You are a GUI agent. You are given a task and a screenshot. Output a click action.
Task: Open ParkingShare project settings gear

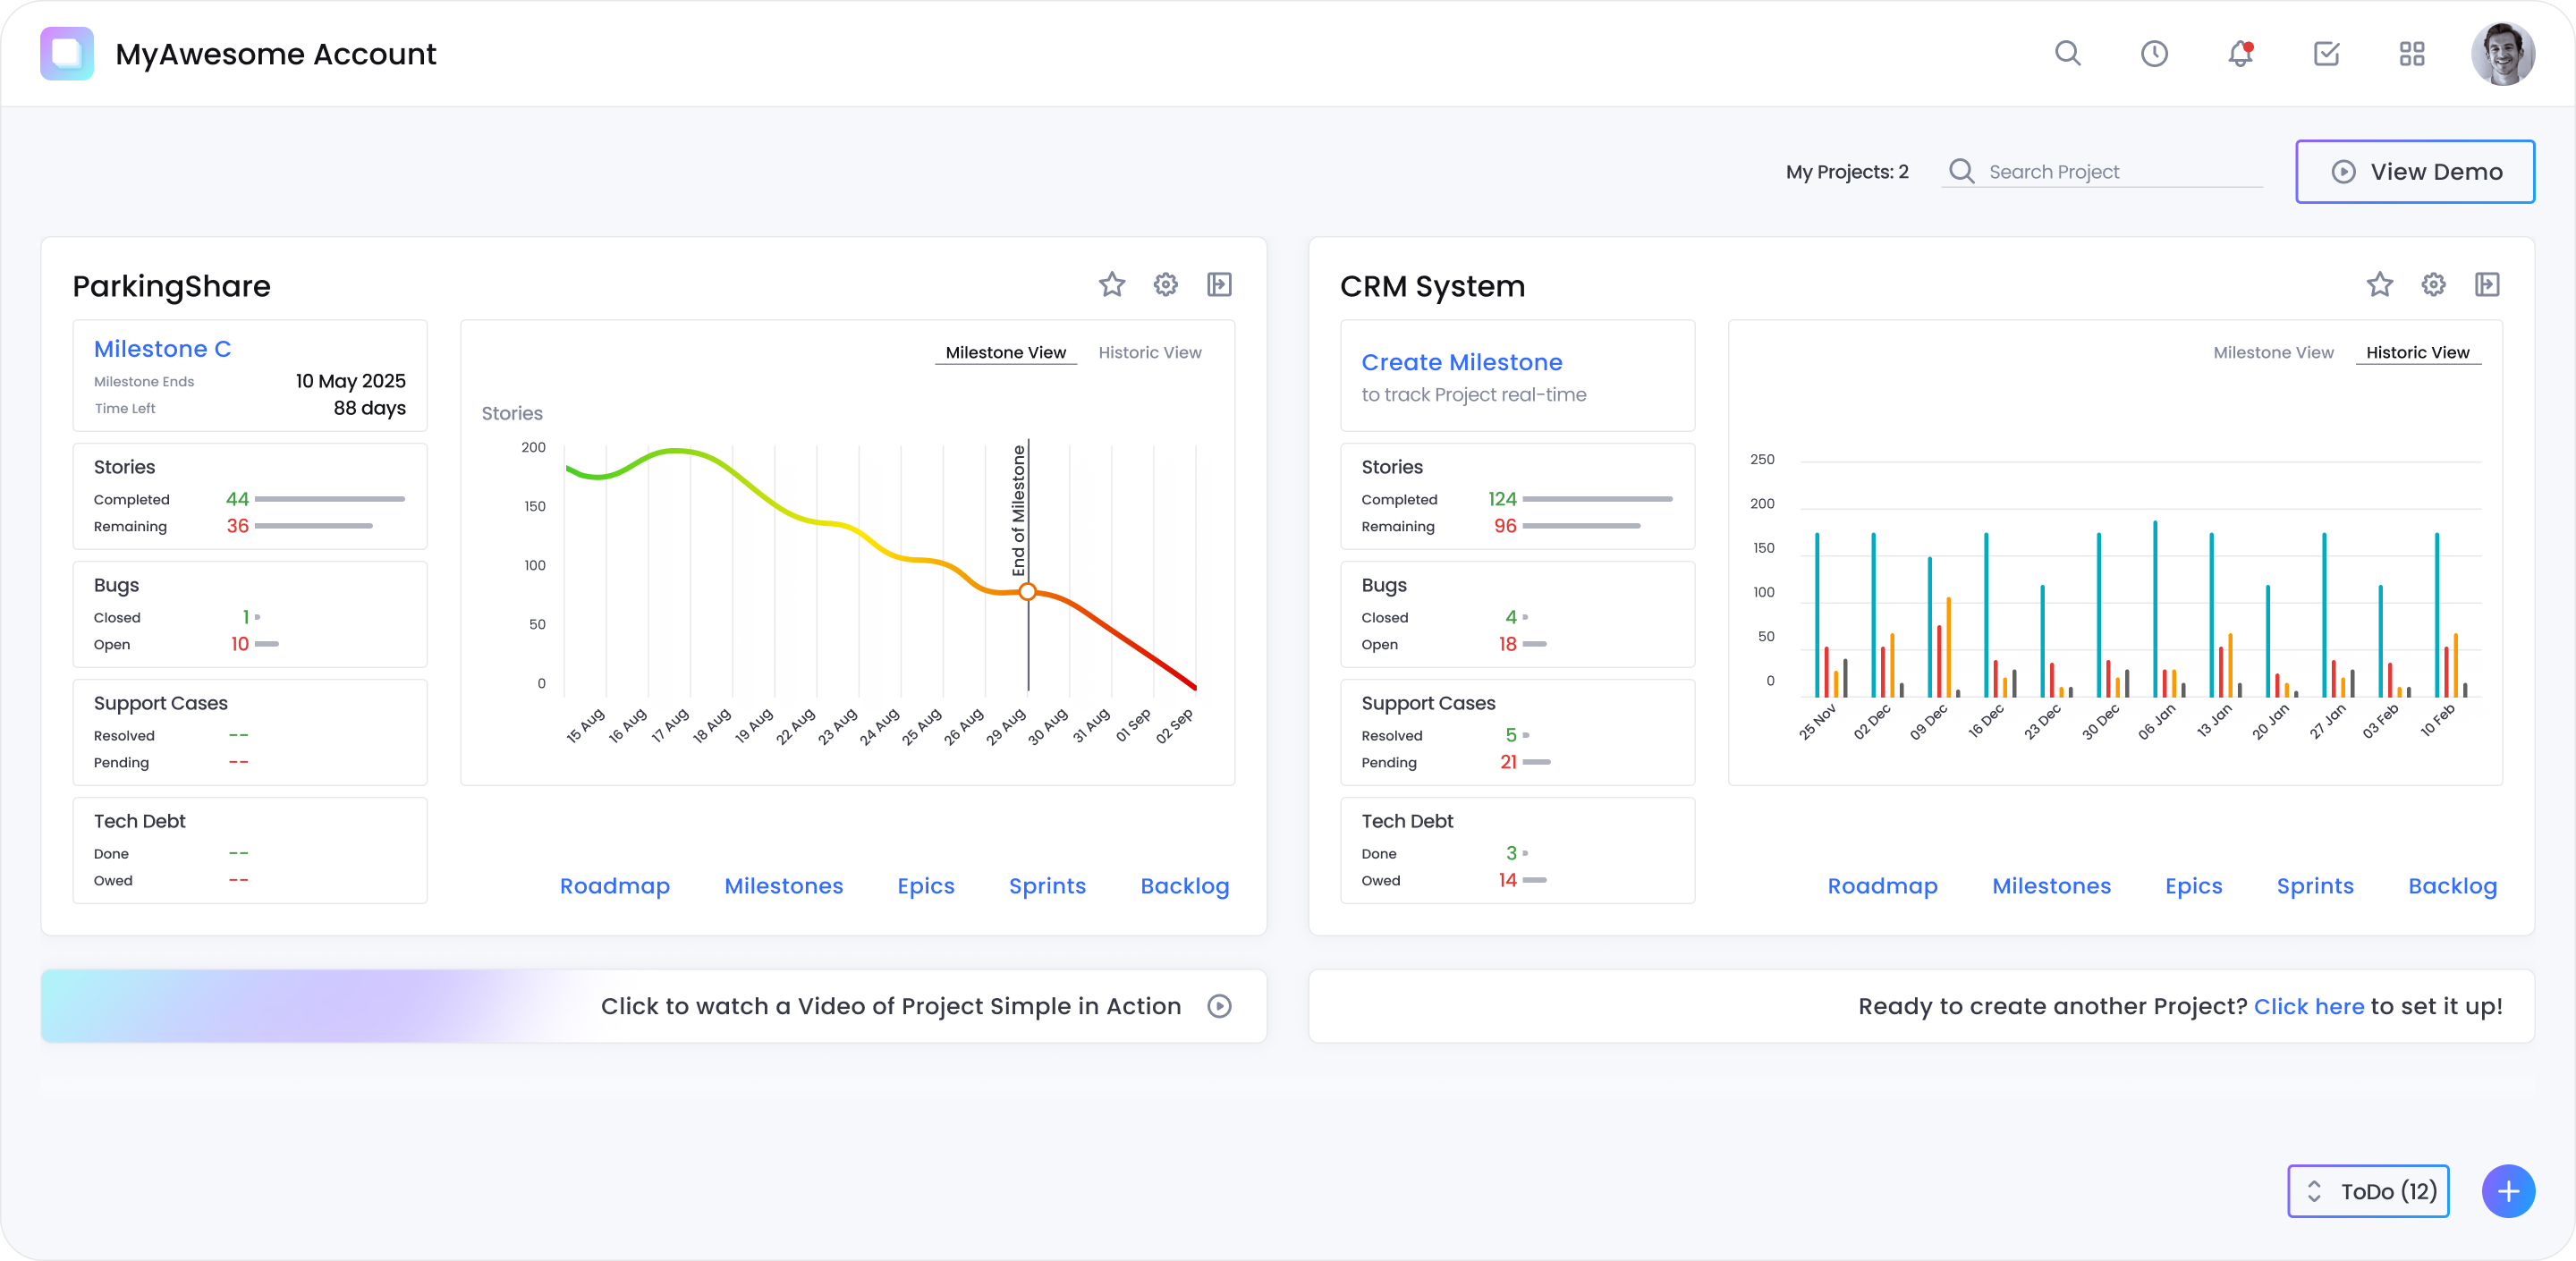point(1165,285)
